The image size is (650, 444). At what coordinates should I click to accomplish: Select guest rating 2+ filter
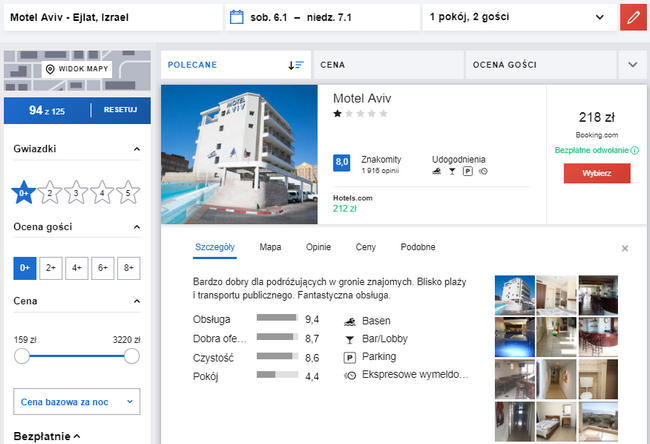click(x=51, y=268)
